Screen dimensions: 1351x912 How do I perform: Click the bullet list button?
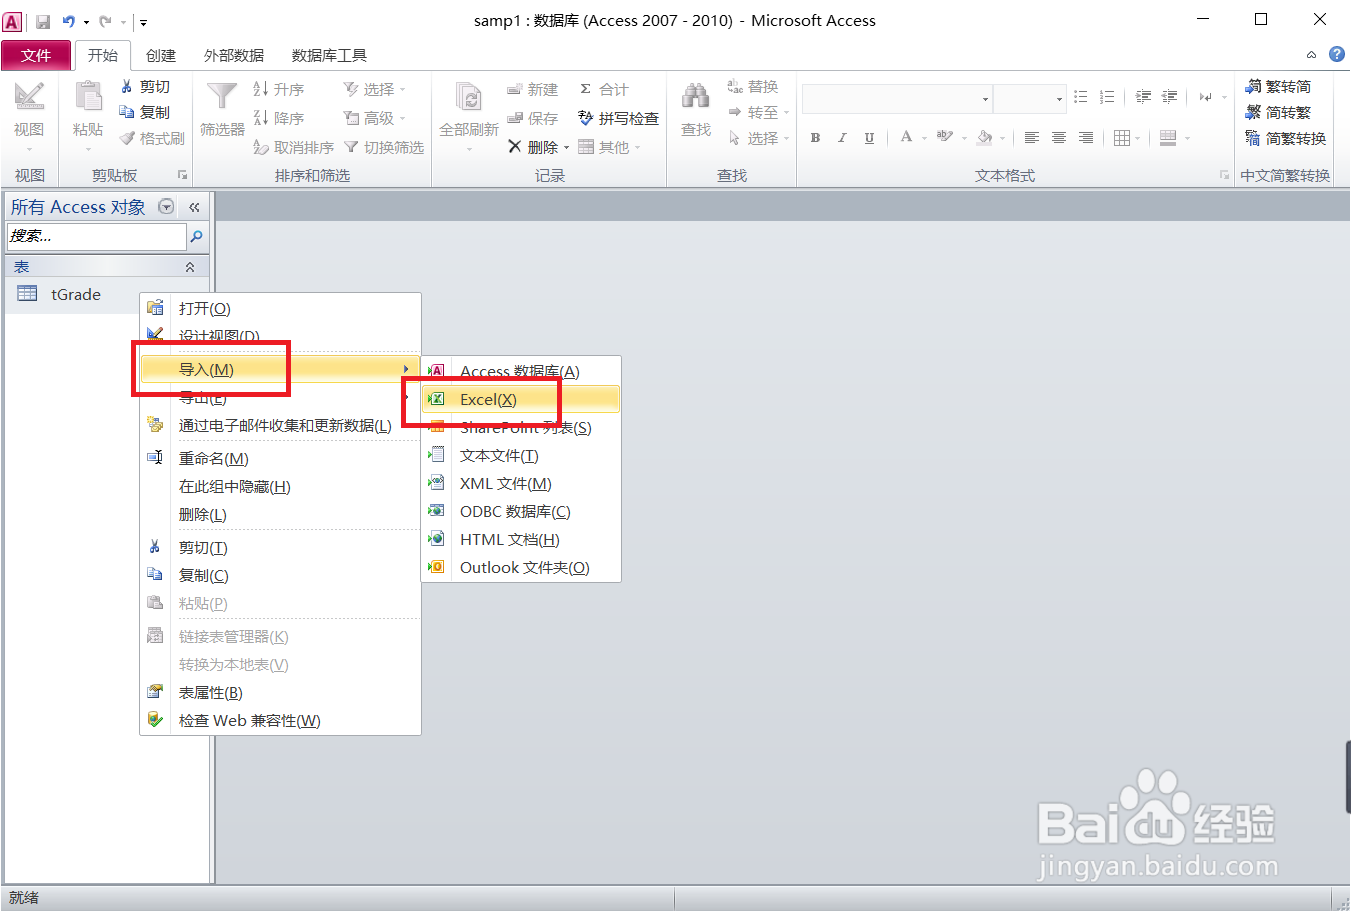[x=1080, y=97]
